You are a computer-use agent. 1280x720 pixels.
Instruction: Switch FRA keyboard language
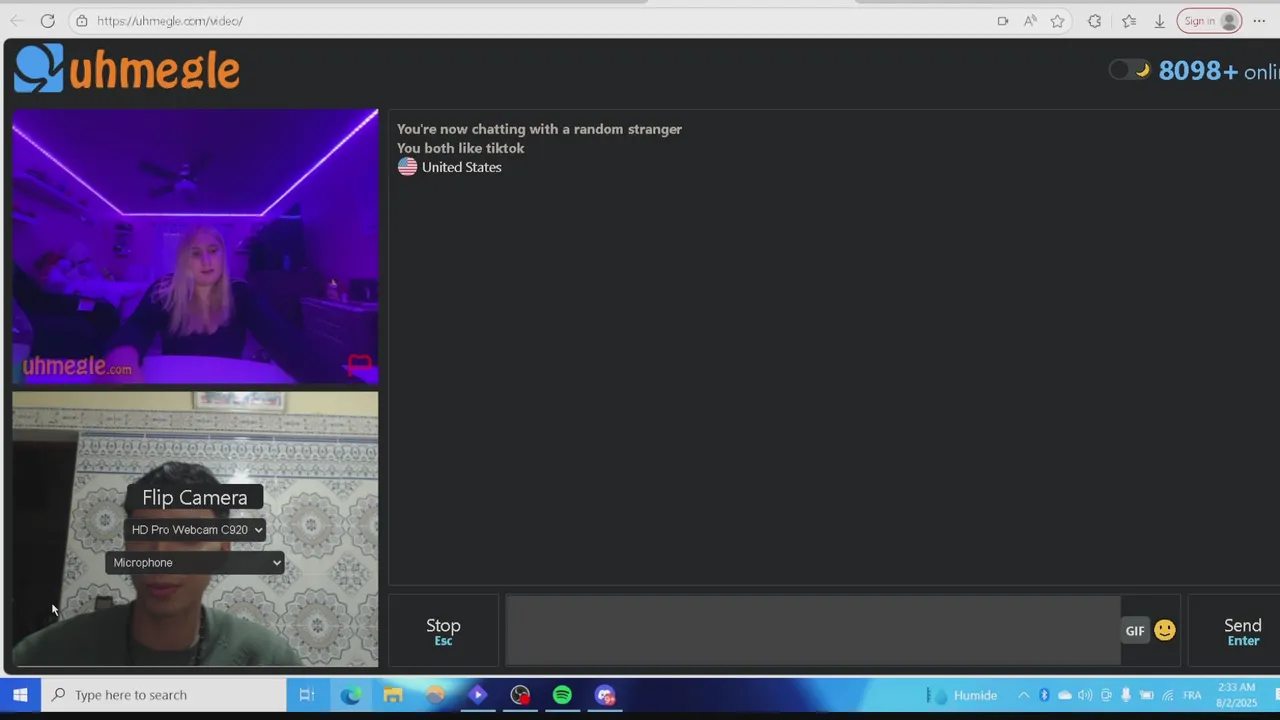1192,695
